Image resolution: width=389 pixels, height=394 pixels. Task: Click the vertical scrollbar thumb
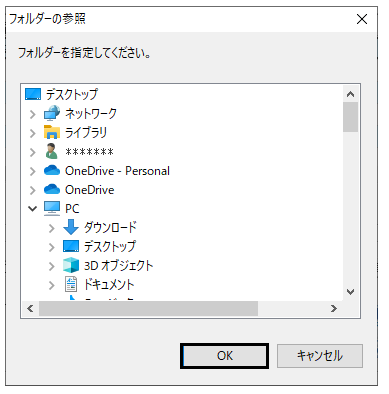[350, 117]
